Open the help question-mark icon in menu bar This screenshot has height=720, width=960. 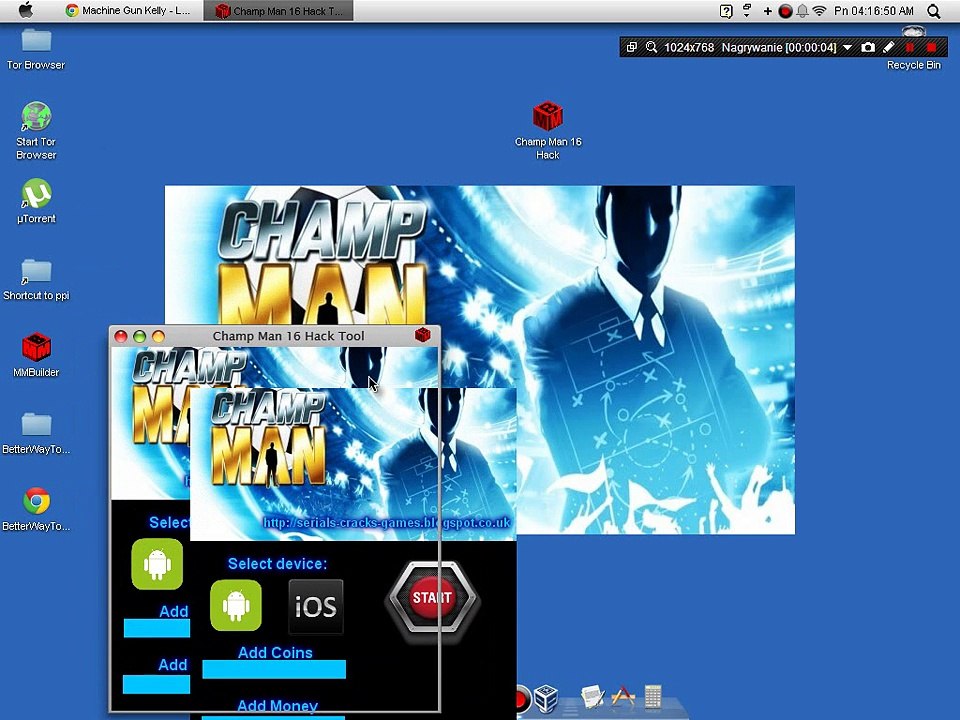pyautogui.click(x=726, y=10)
